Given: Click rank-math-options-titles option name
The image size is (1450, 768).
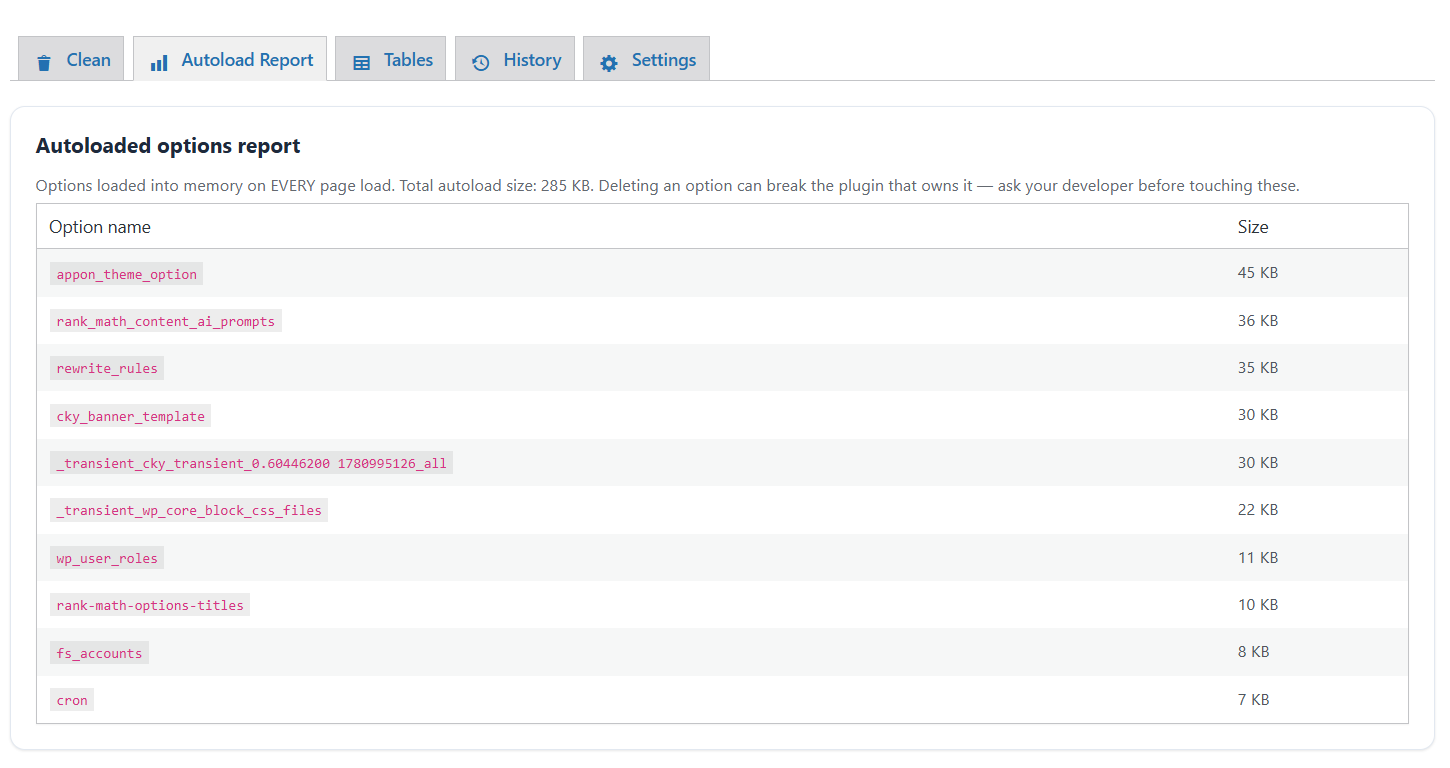Looking at the screenshot, I should (x=150, y=605).
